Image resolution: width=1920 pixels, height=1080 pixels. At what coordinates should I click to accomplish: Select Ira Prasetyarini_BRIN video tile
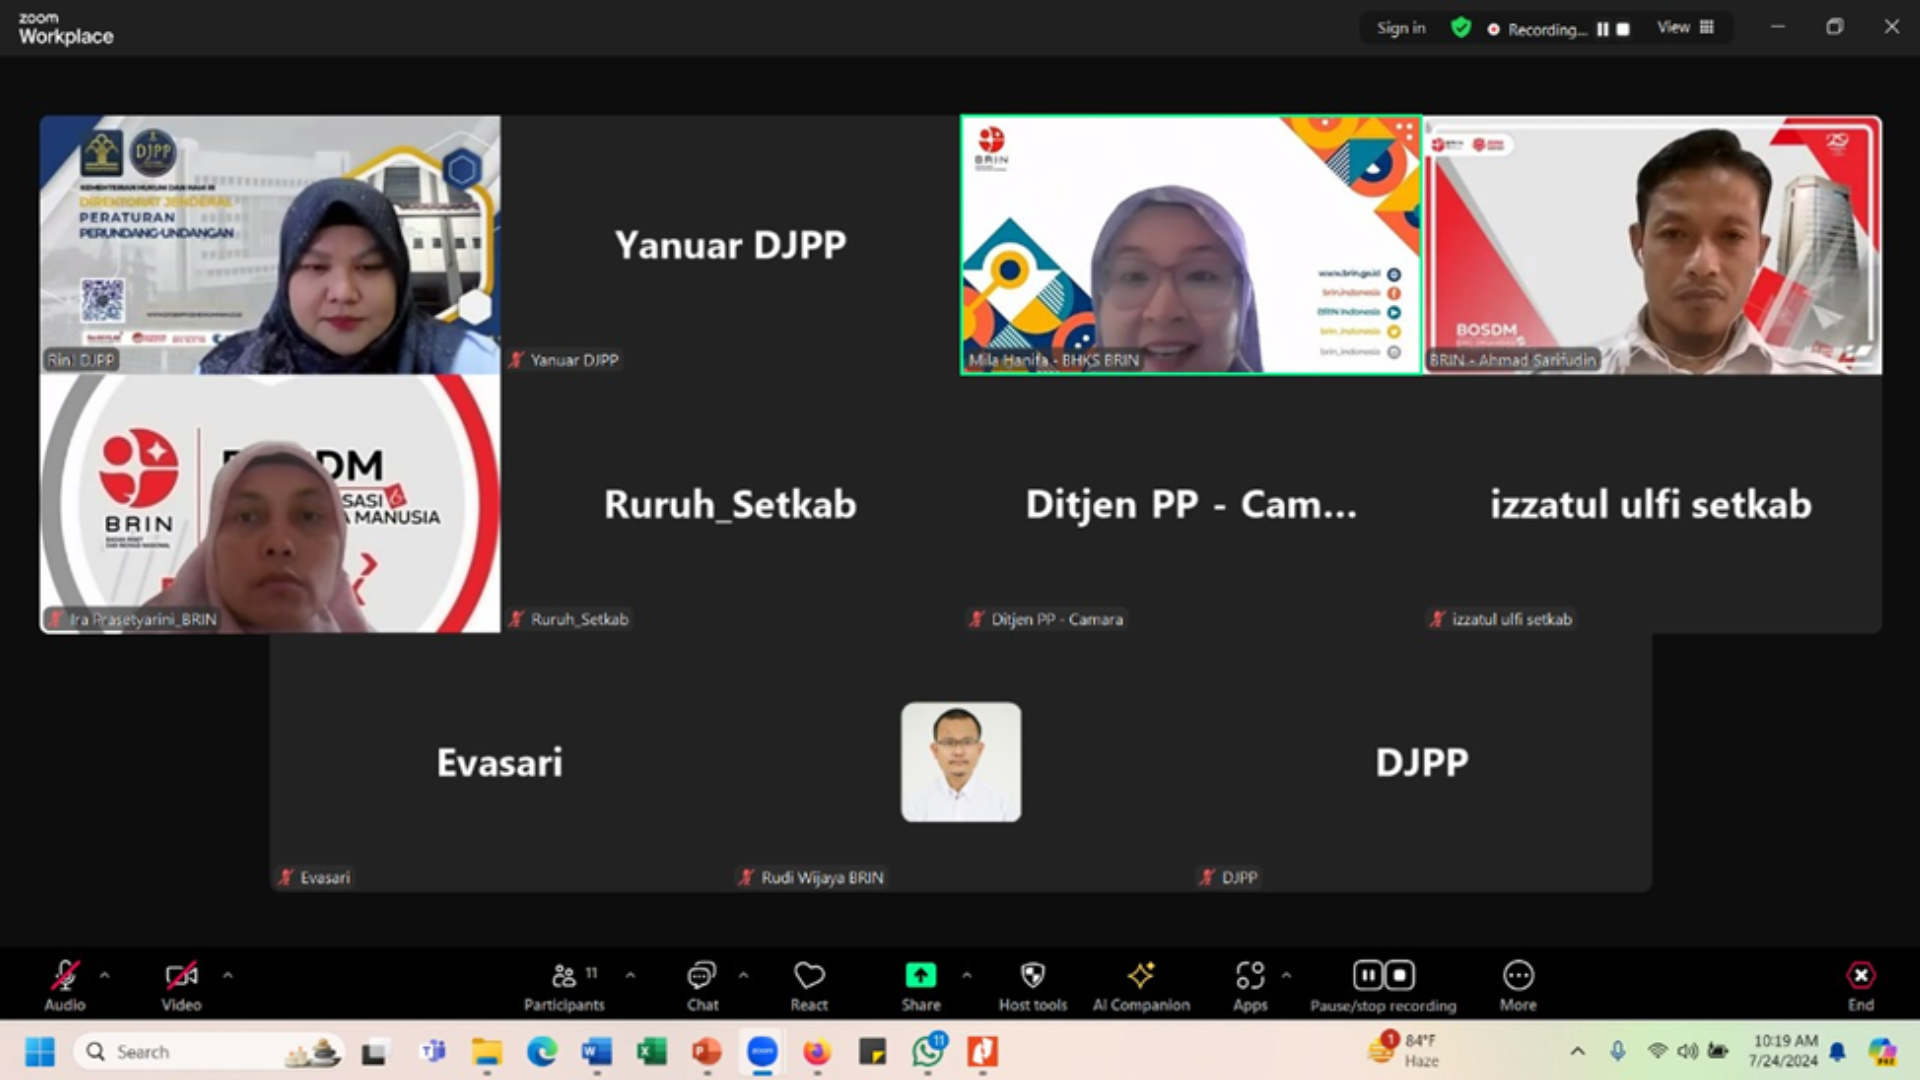click(x=270, y=504)
